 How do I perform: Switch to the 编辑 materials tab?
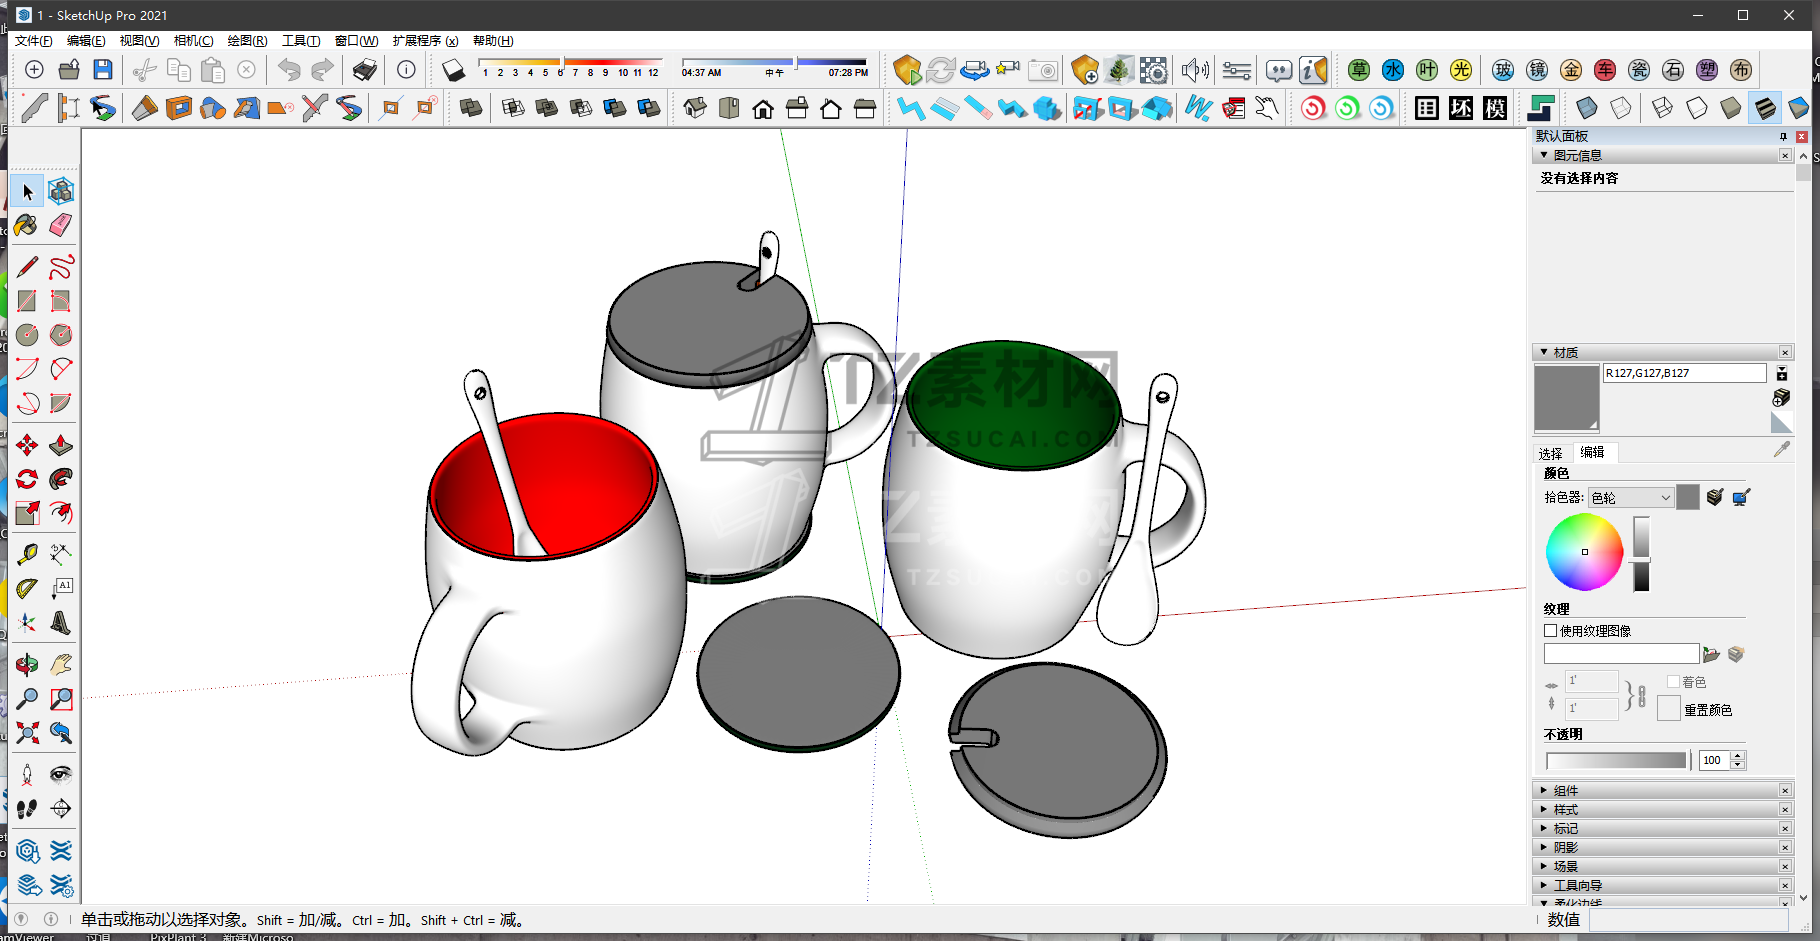pyautogui.click(x=1593, y=452)
